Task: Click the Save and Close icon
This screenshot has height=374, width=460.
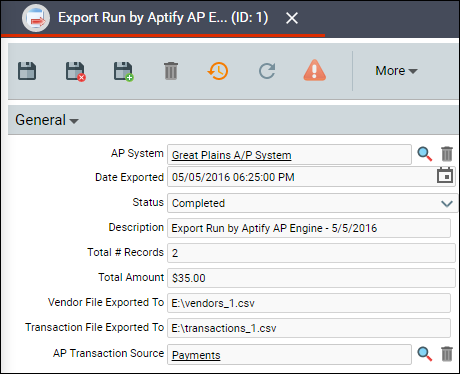Action: pyautogui.click(x=75, y=71)
